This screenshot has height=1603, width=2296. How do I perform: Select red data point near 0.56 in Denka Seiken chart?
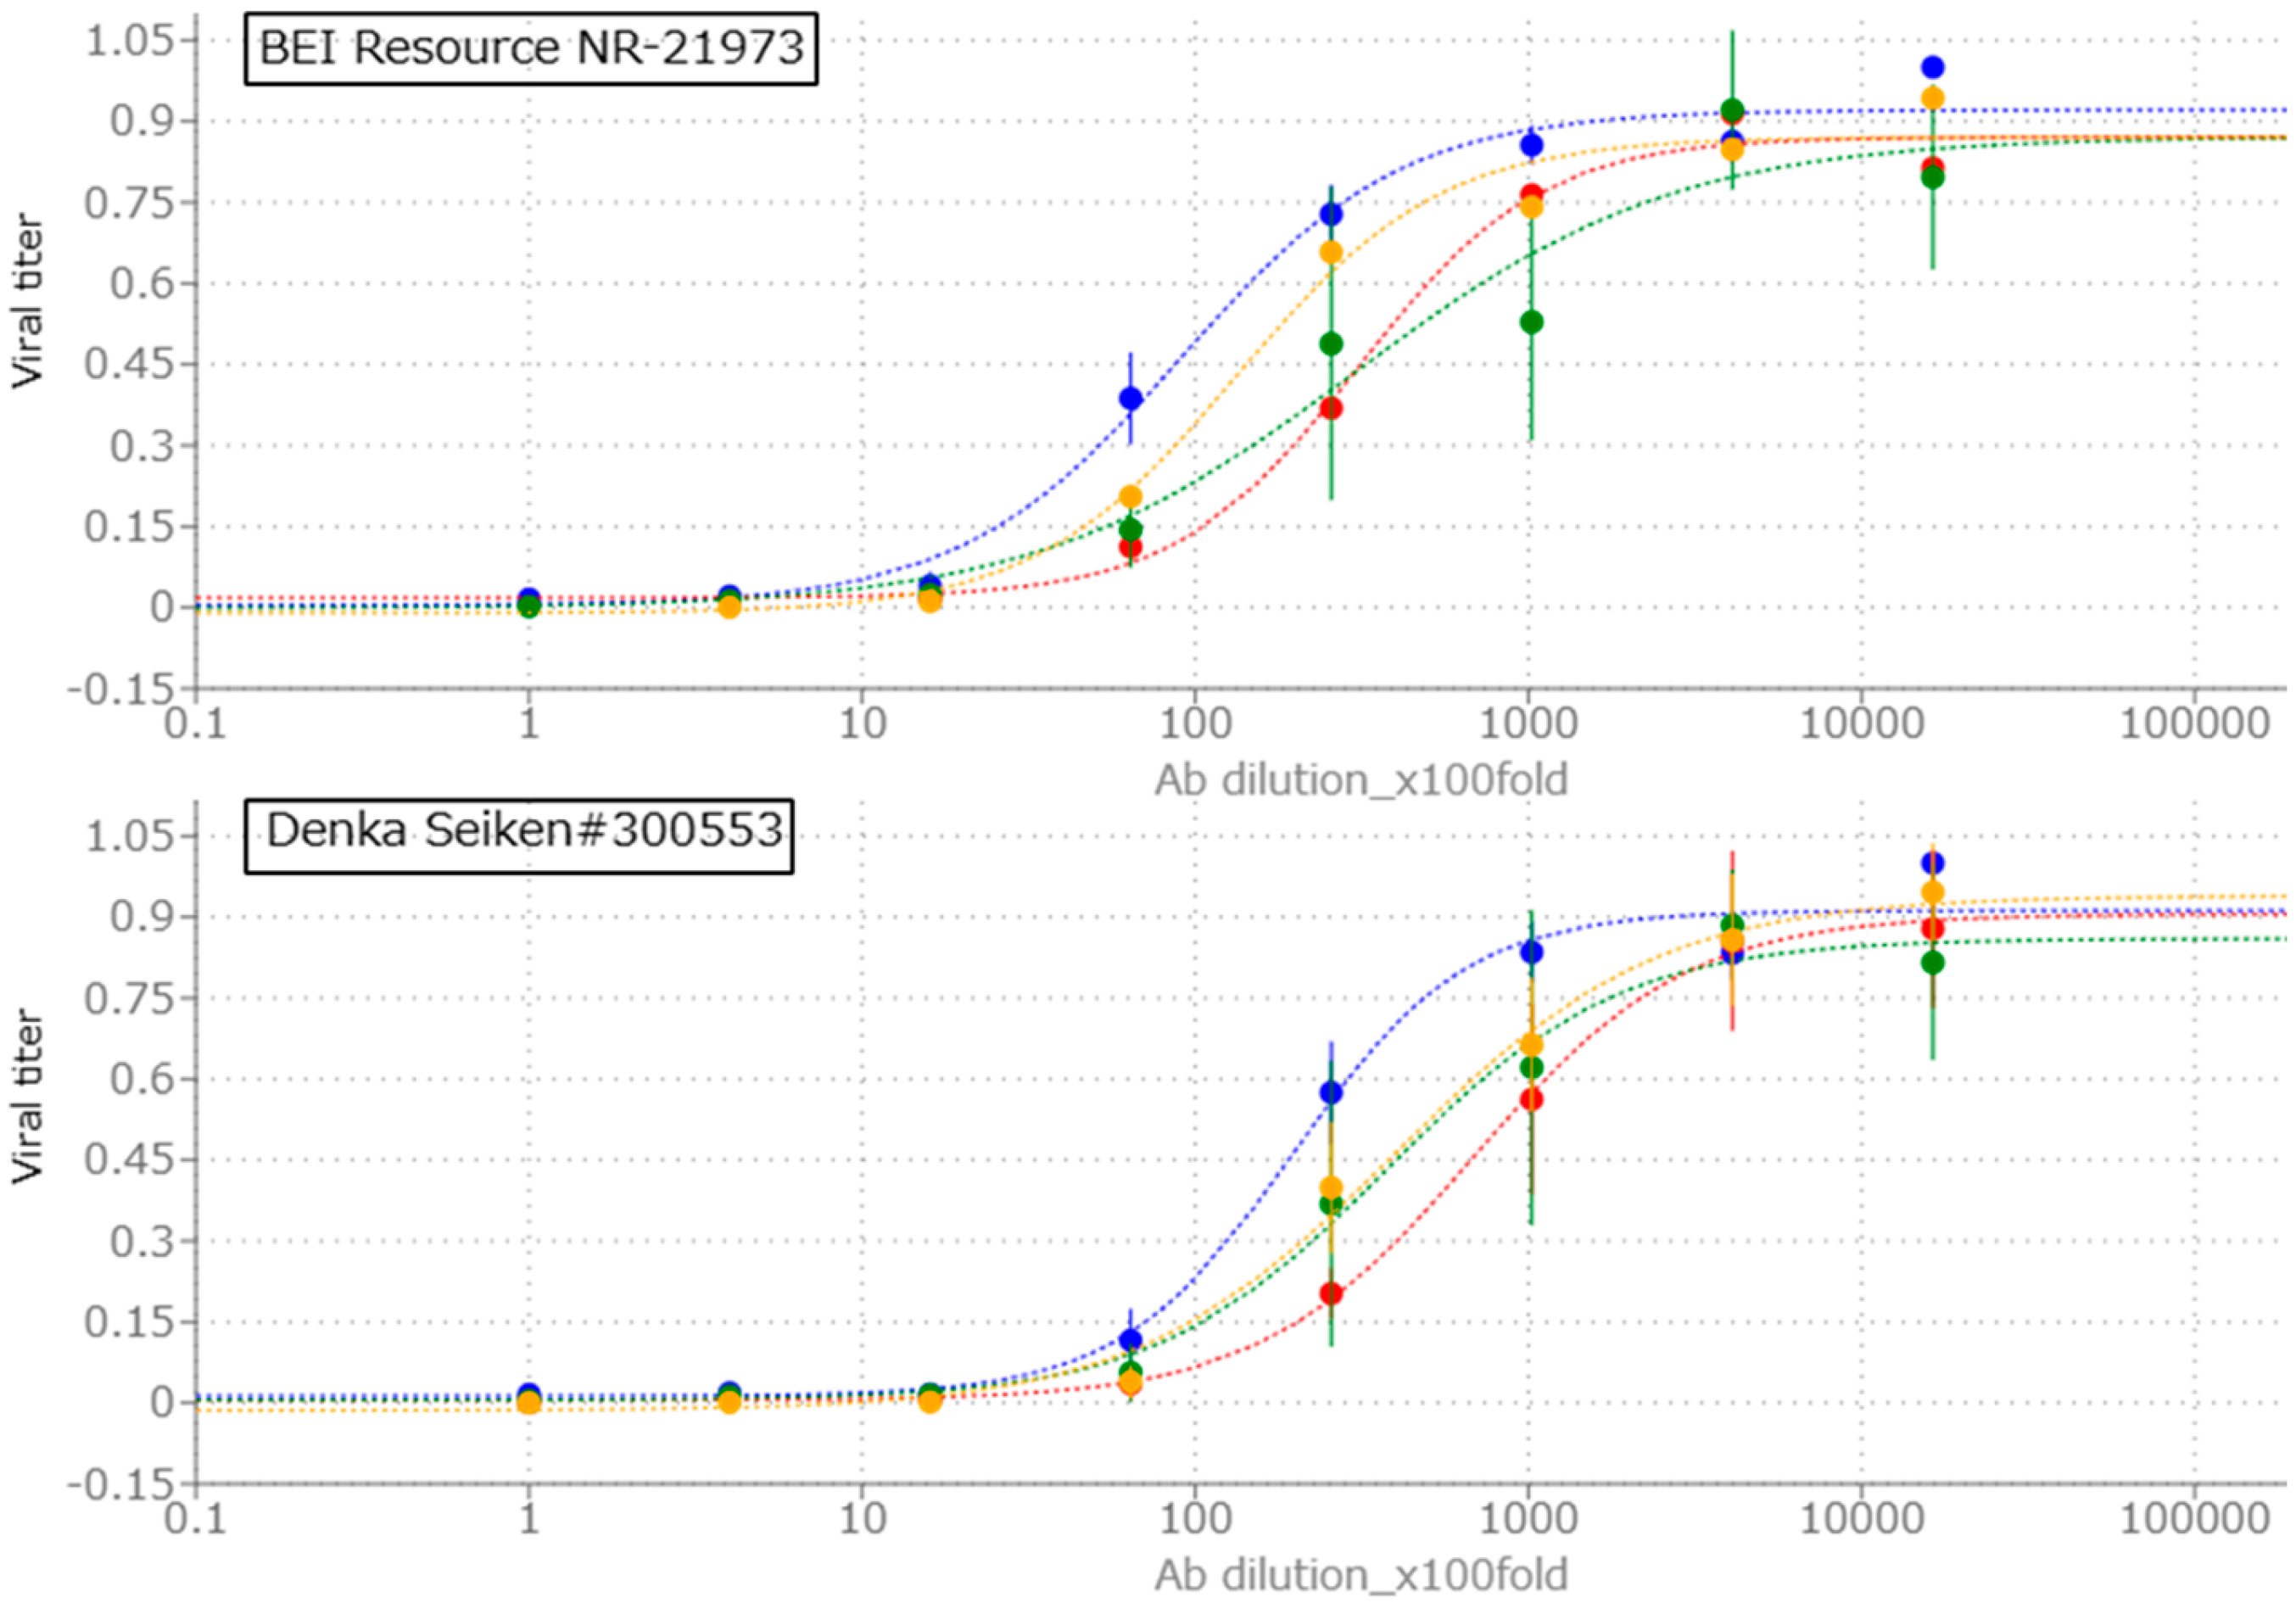click(1531, 1099)
